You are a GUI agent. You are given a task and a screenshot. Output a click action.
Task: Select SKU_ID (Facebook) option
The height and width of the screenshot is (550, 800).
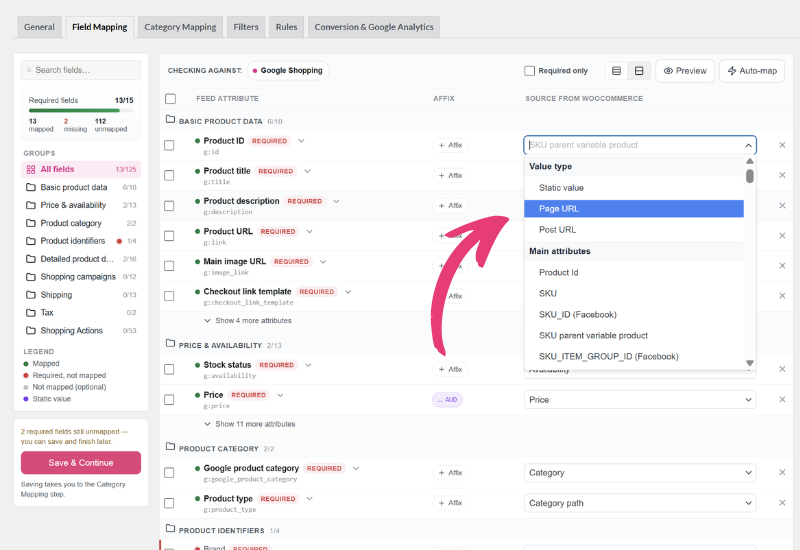[634, 314]
